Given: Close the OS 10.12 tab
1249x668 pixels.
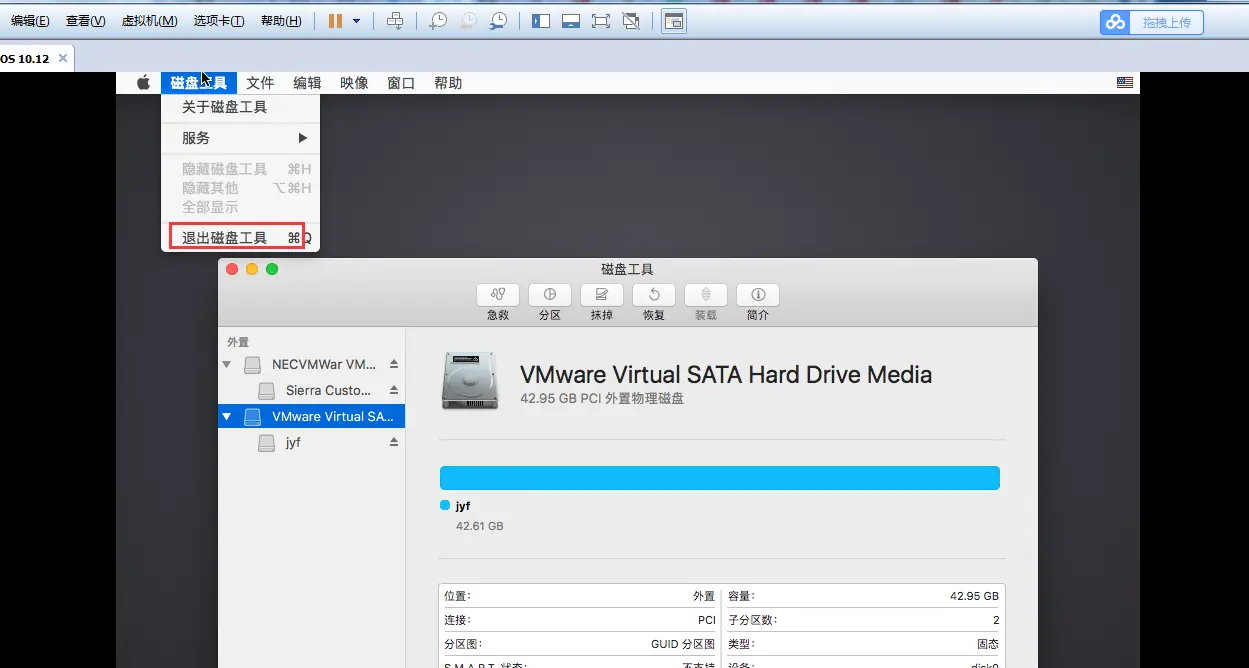Looking at the screenshot, I should (63, 58).
